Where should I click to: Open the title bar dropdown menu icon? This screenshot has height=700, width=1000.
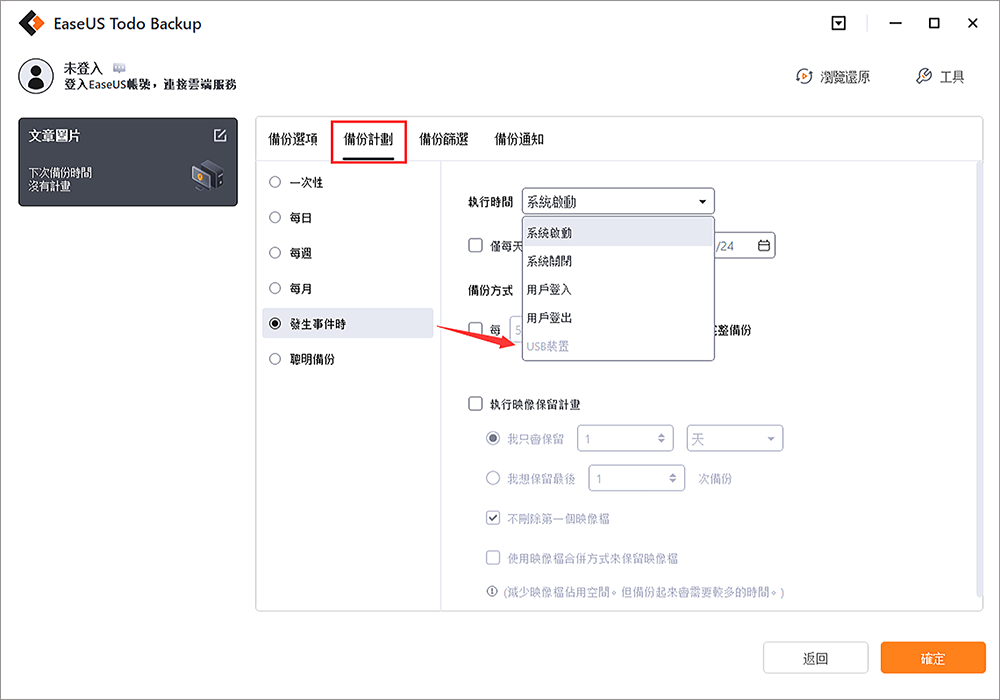[x=839, y=24]
